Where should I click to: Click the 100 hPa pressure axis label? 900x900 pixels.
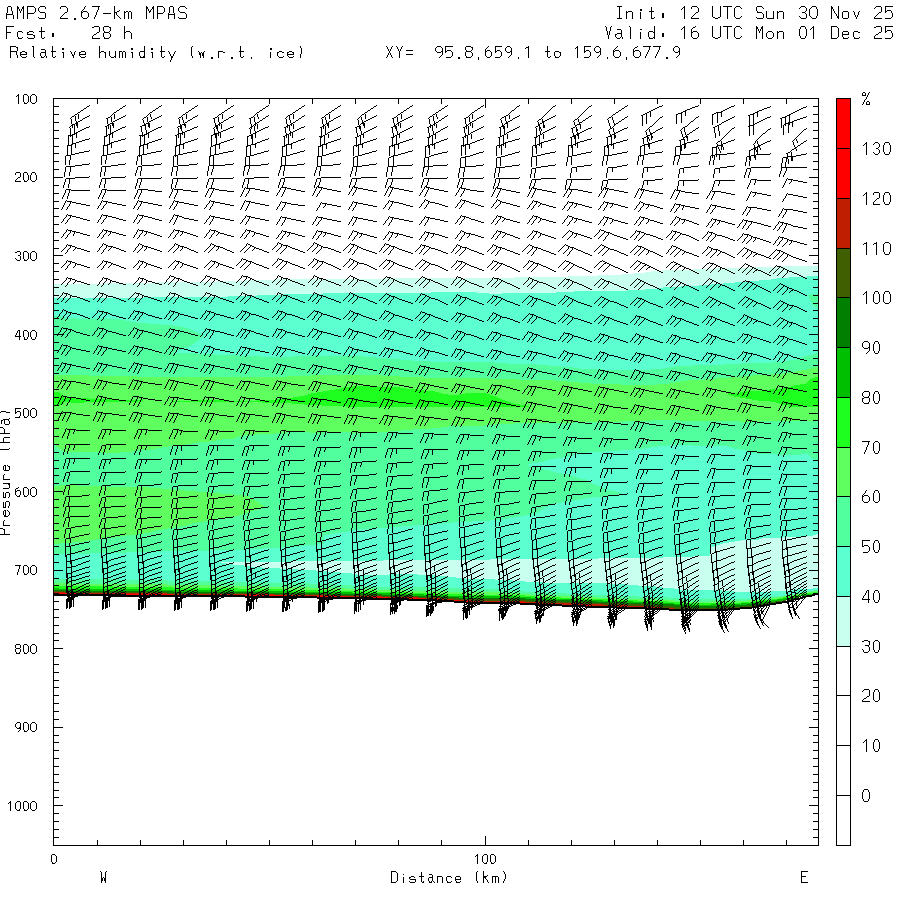tap(25, 99)
